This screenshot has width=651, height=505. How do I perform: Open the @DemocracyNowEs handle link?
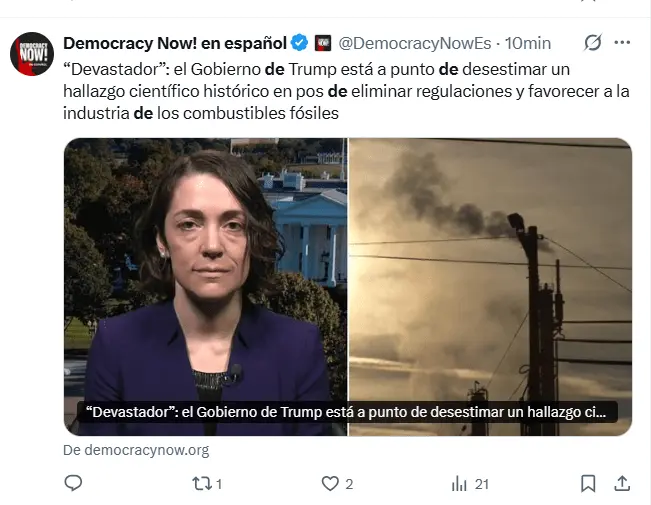coord(415,43)
